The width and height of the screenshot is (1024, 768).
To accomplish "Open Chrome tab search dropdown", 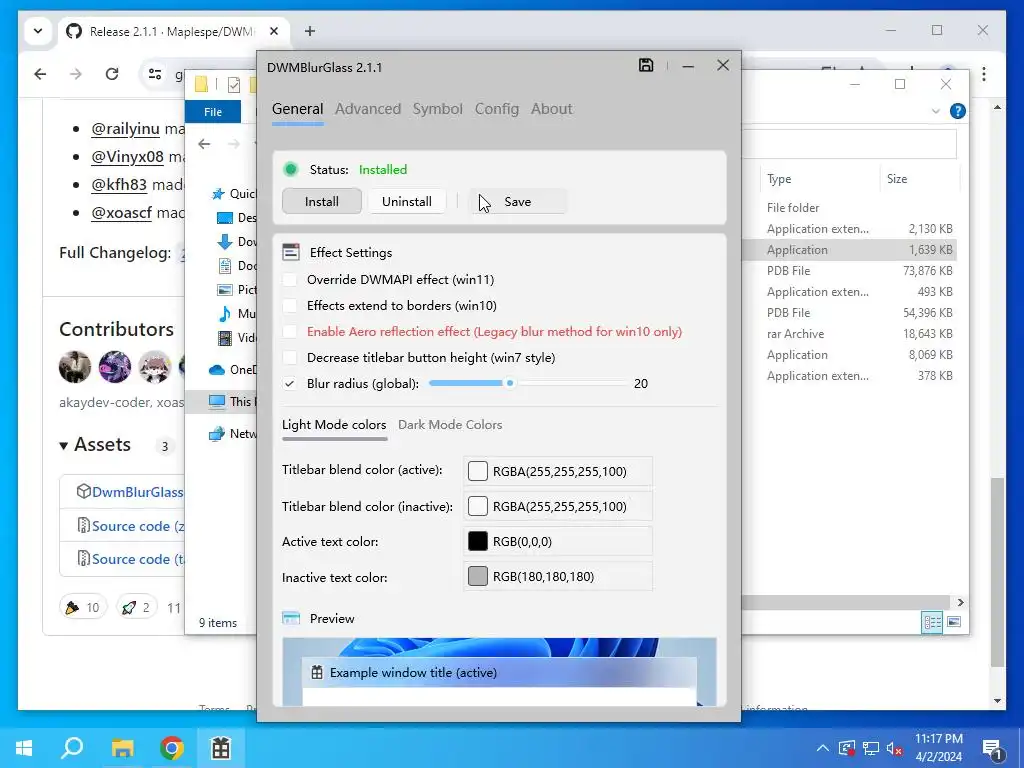I will point(38,31).
